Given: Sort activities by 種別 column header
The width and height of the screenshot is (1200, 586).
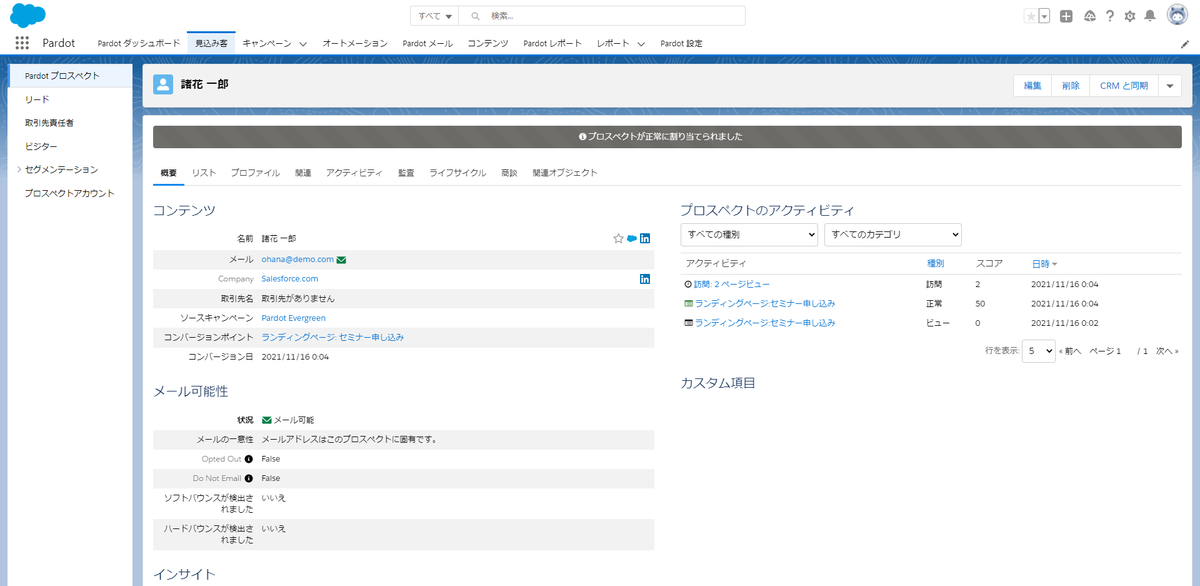Looking at the screenshot, I should [x=936, y=264].
